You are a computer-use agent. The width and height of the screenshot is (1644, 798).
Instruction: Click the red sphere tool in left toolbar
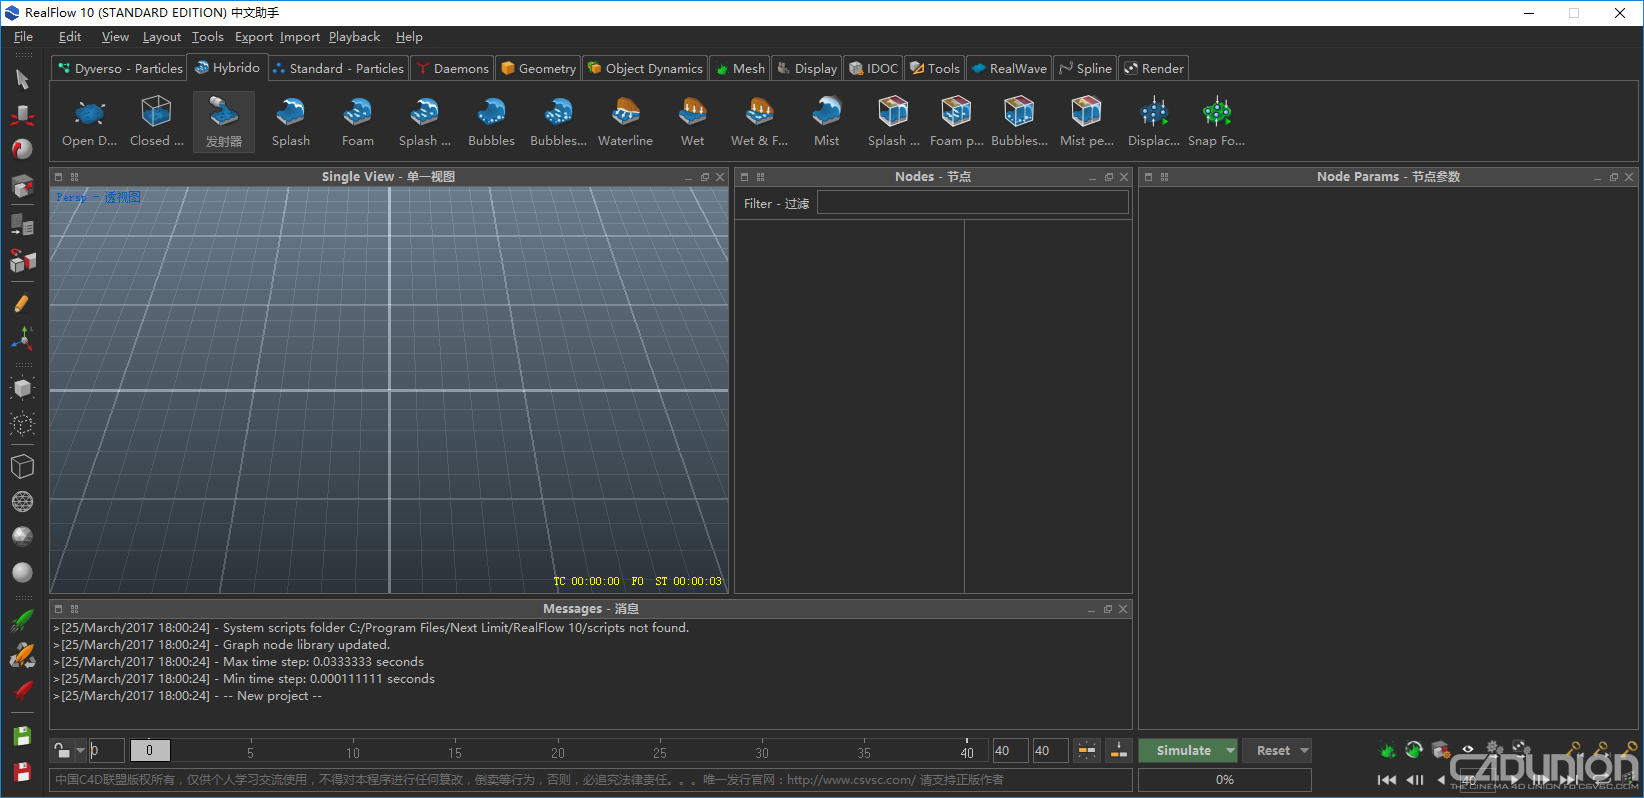coord(22,149)
